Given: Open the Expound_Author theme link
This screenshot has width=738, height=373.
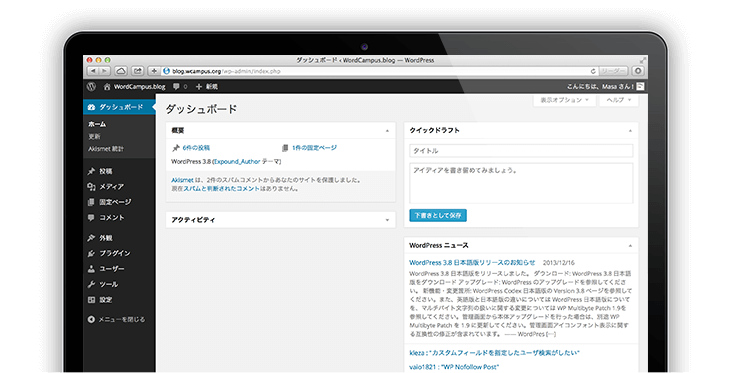Looking at the screenshot, I should pyautogui.click(x=237, y=162).
